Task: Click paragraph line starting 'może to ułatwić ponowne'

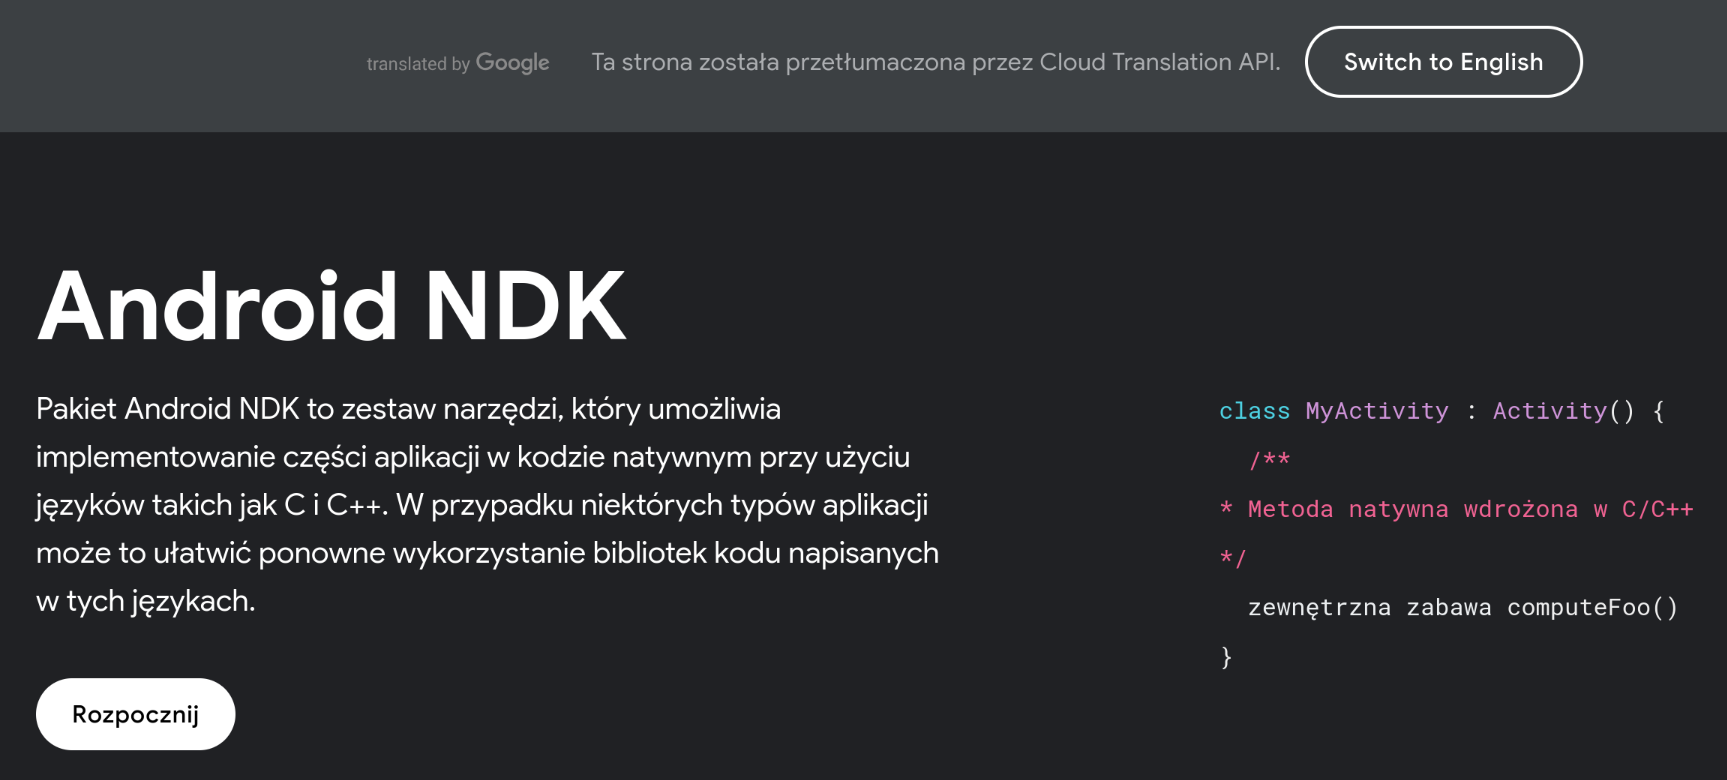Action: (x=487, y=553)
